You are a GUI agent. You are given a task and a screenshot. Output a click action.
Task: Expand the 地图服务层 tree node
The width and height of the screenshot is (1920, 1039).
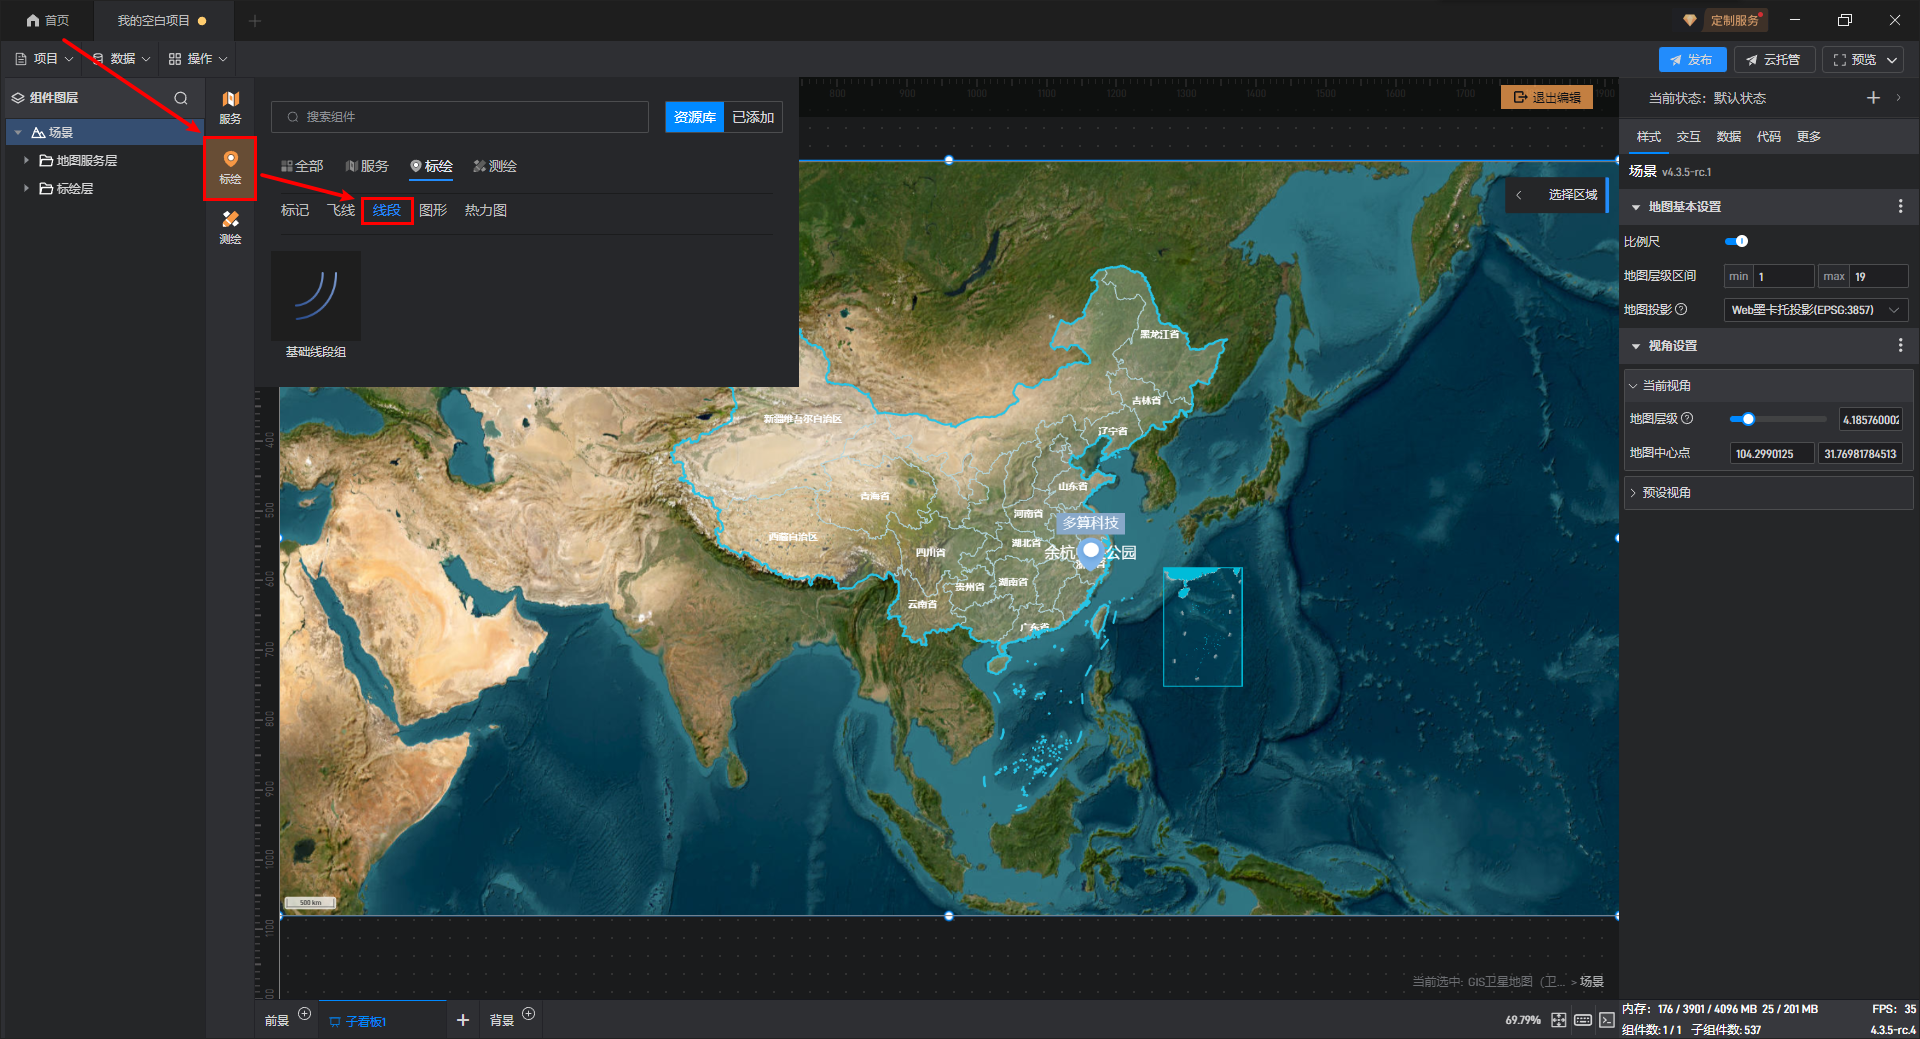[x=26, y=160]
